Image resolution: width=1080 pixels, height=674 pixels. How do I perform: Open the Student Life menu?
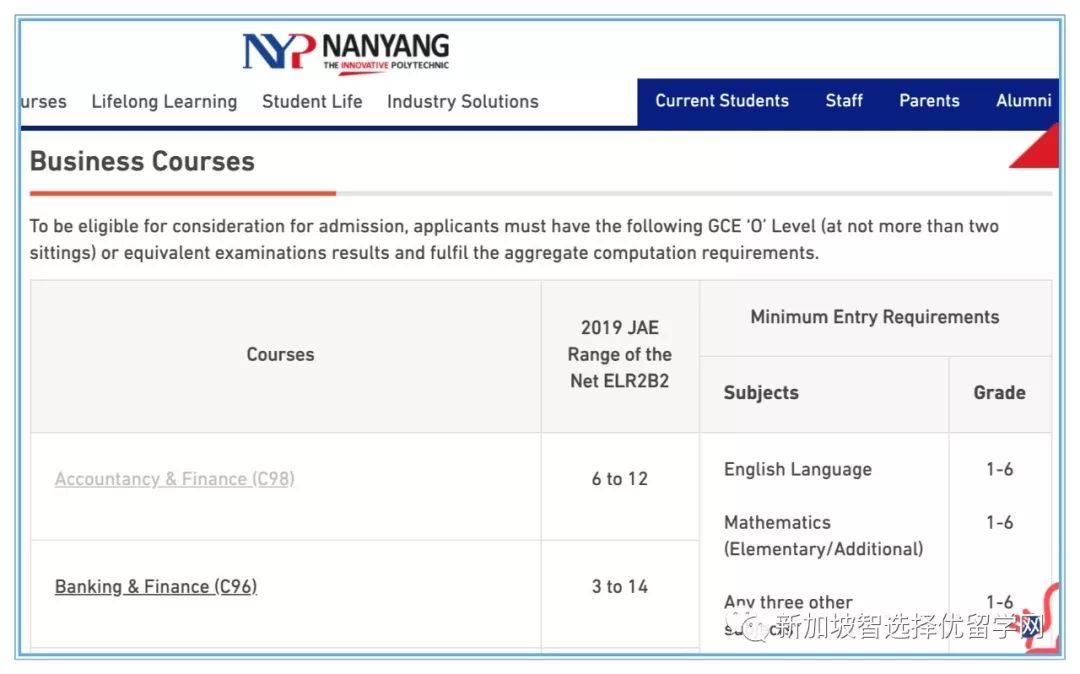(312, 101)
